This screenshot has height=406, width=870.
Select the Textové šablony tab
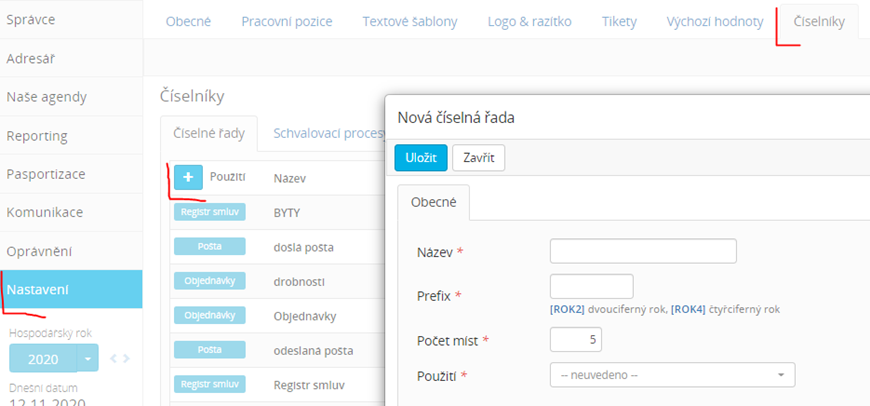click(x=410, y=21)
